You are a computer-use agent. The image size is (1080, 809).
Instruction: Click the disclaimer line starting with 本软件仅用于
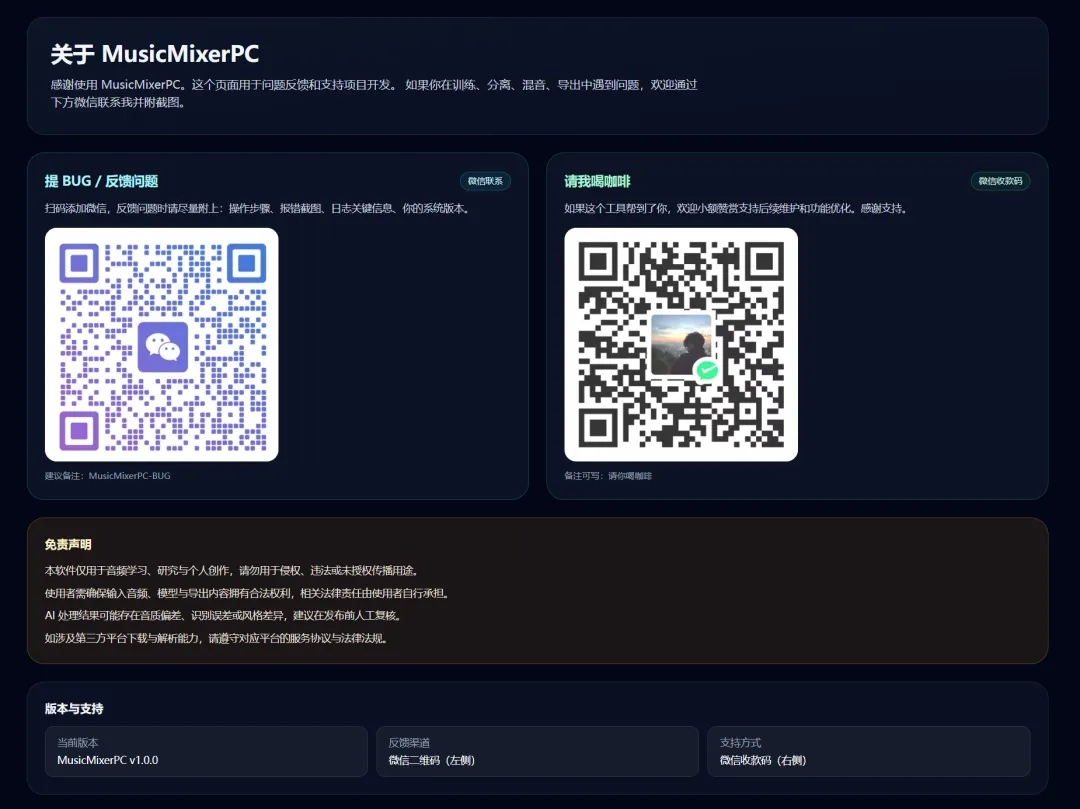(232, 571)
